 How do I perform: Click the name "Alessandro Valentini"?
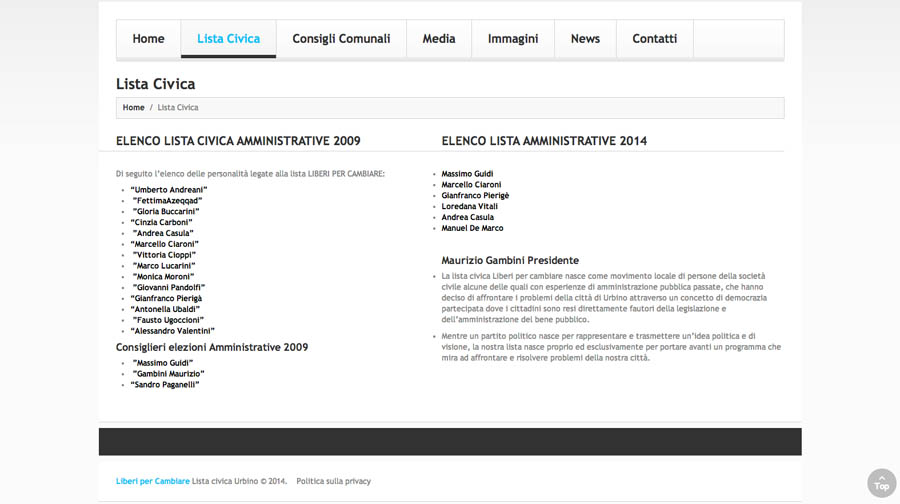point(173,331)
